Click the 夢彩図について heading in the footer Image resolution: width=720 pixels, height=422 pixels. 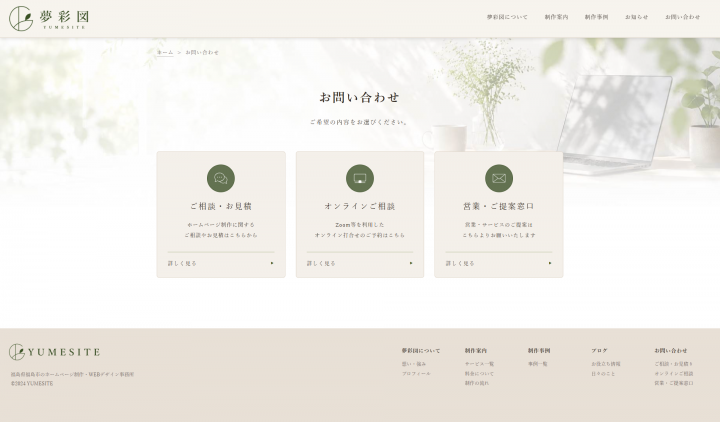coord(421,351)
